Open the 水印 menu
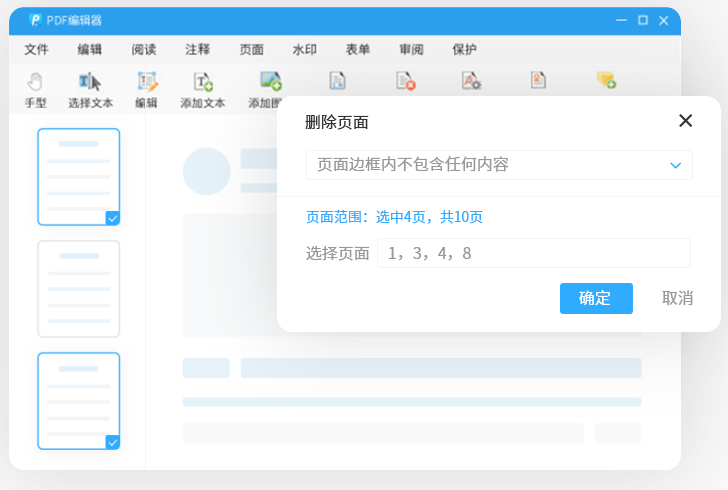The image size is (728, 490). coord(305,49)
